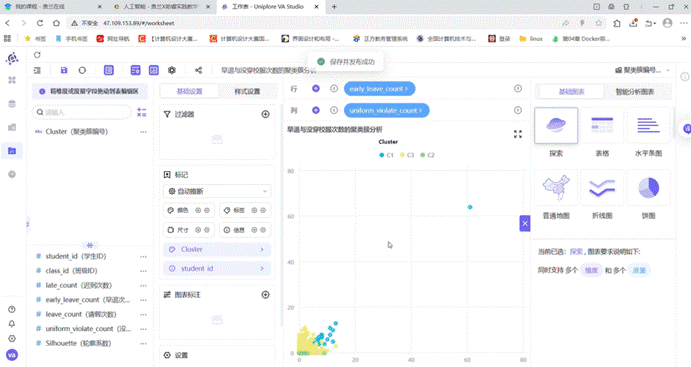This screenshot has height=367, width=691.
Task: Open the dataset dropdown at top right
Action: (x=642, y=70)
